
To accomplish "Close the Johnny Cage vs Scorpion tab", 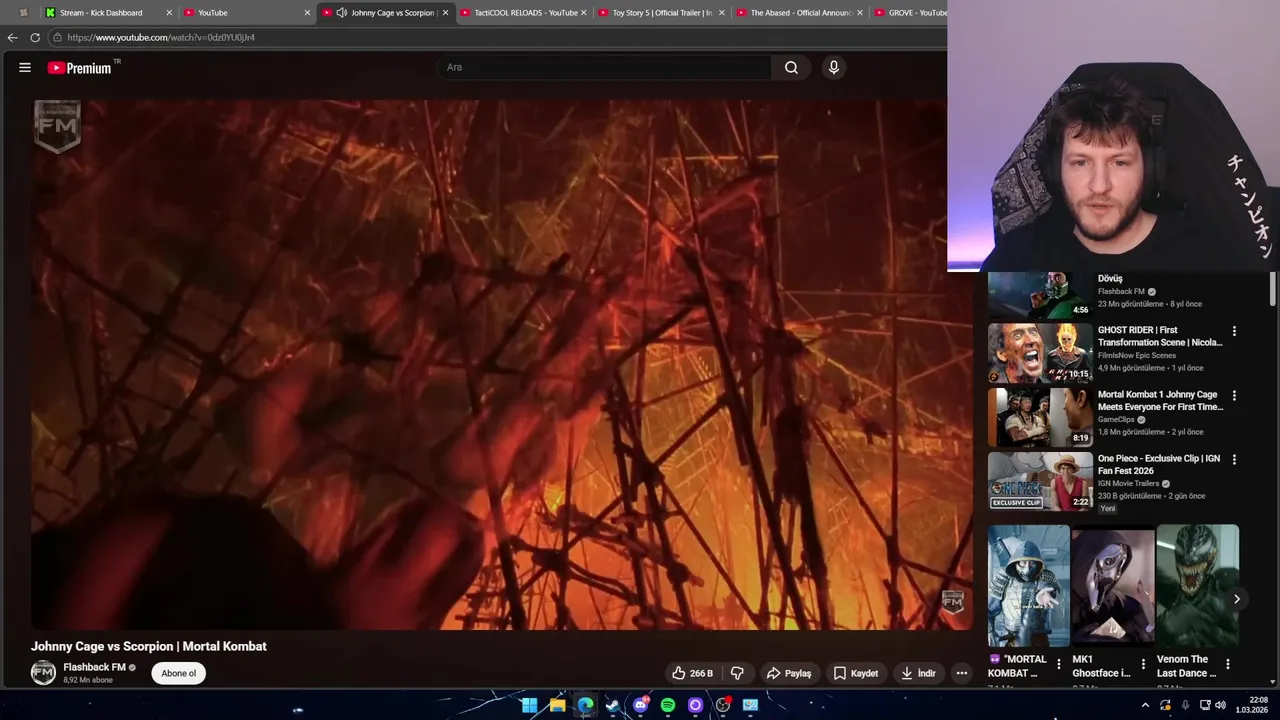I will point(445,13).
